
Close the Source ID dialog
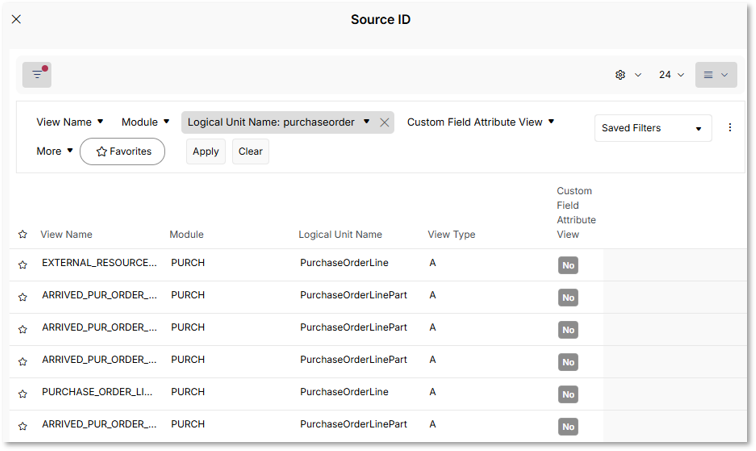[x=16, y=19]
